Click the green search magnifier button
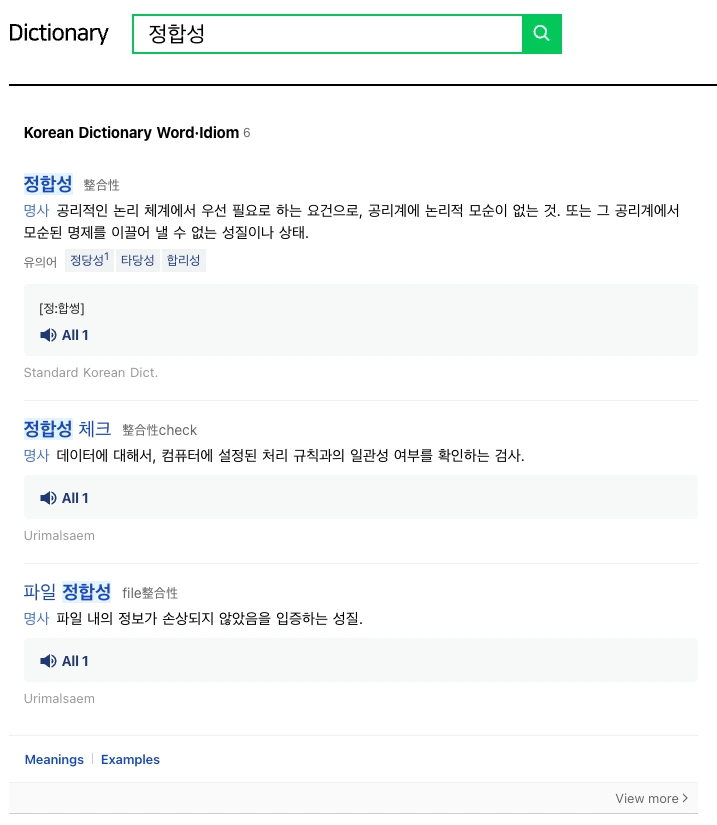This screenshot has width=717, height=825. (542, 34)
